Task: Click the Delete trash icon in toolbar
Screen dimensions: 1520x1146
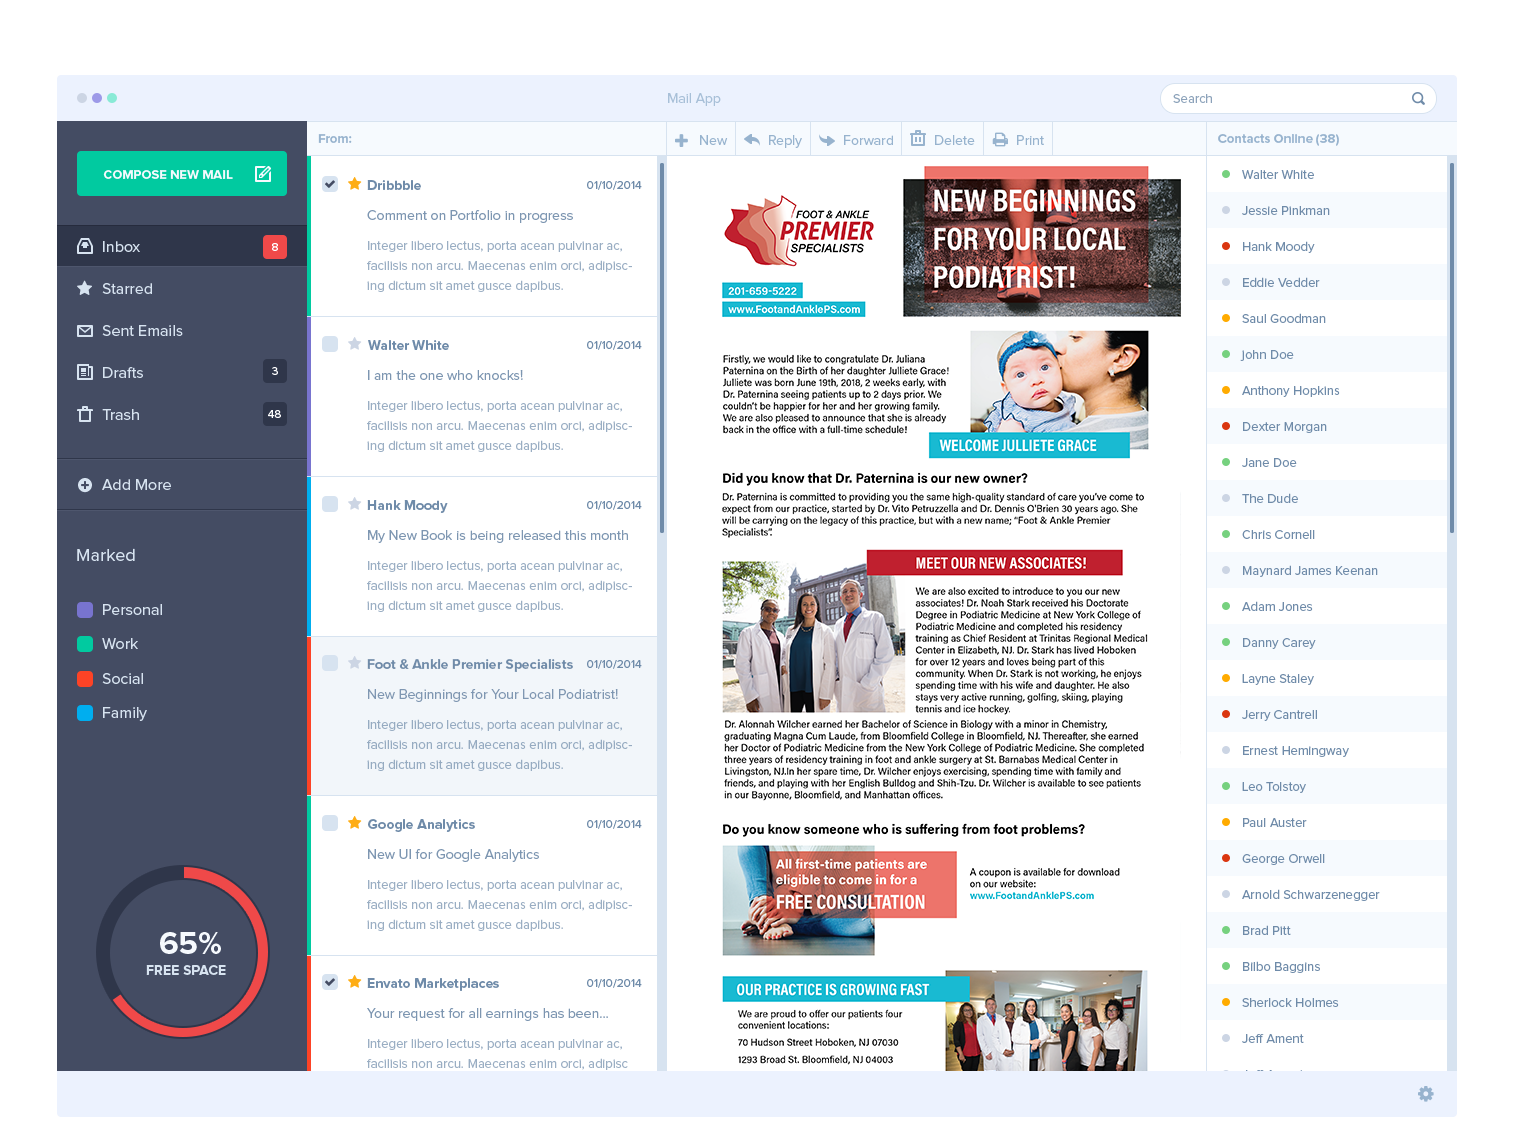Action: tap(918, 139)
